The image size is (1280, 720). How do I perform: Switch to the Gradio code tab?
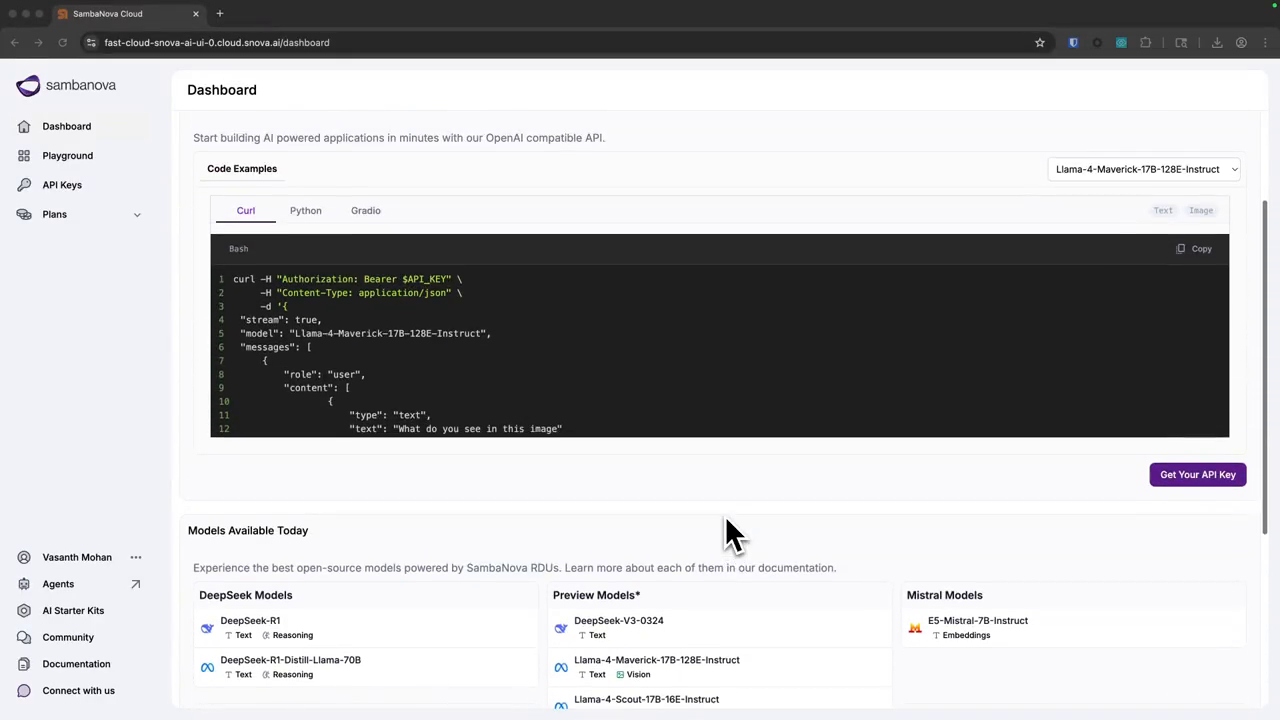(x=365, y=211)
